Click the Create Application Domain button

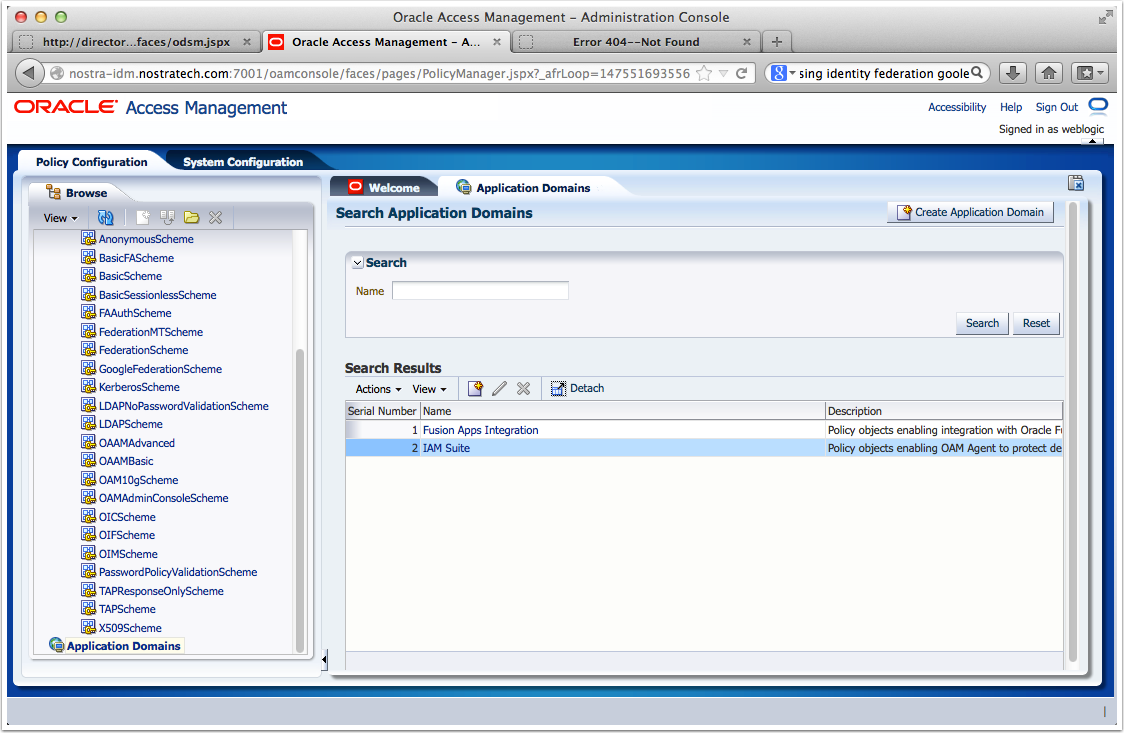[969, 211]
